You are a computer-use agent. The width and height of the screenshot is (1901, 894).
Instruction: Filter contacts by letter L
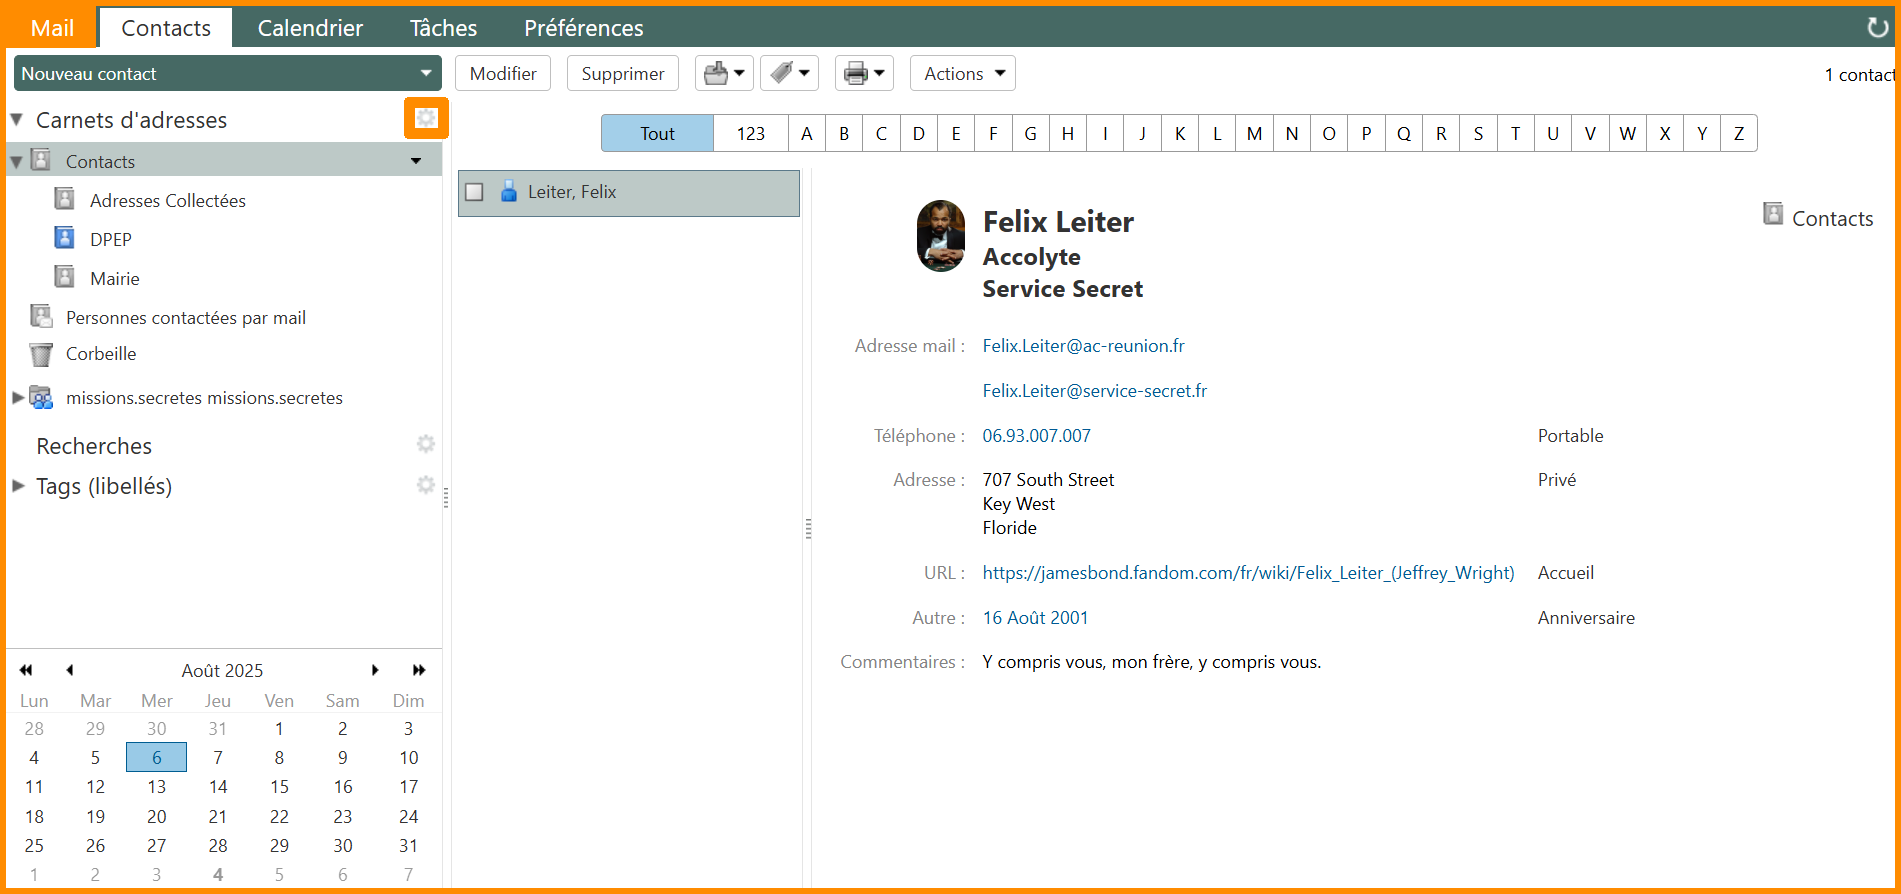[x=1217, y=133]
